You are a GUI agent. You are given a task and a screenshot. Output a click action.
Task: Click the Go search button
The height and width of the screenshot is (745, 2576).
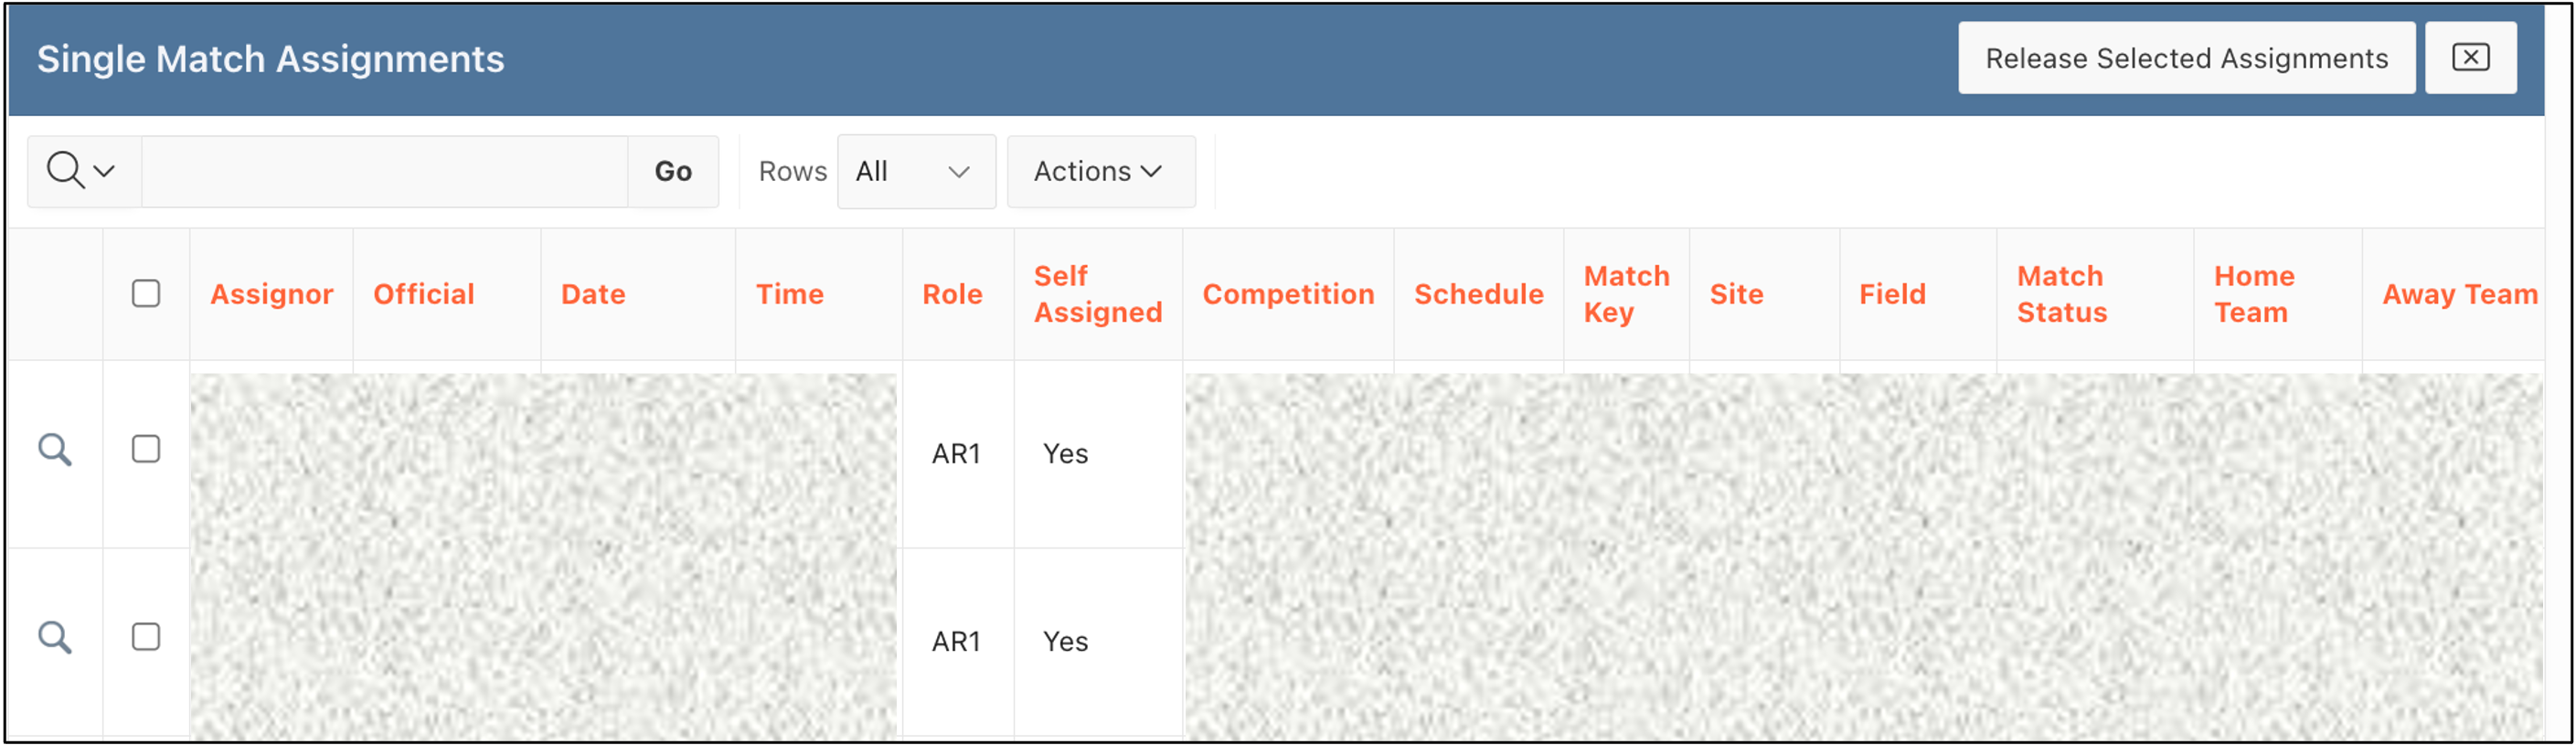coord(673,172)
